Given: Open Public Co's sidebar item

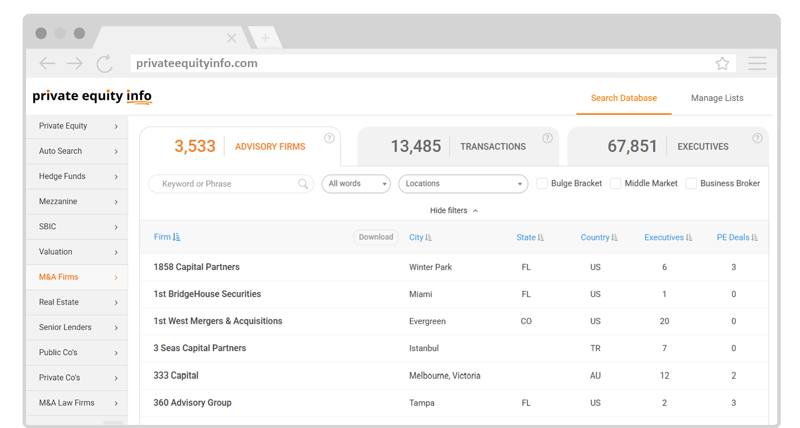Looking at the screenshot, I should pyautogui.click(x=77, y=353).
